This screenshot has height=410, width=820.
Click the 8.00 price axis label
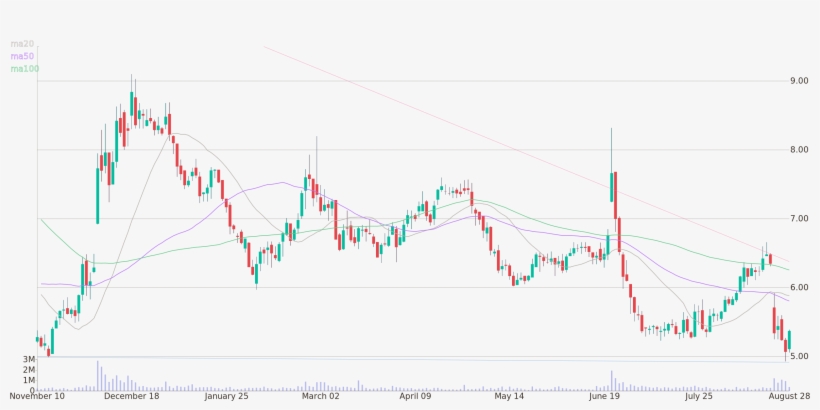point(799,150)
